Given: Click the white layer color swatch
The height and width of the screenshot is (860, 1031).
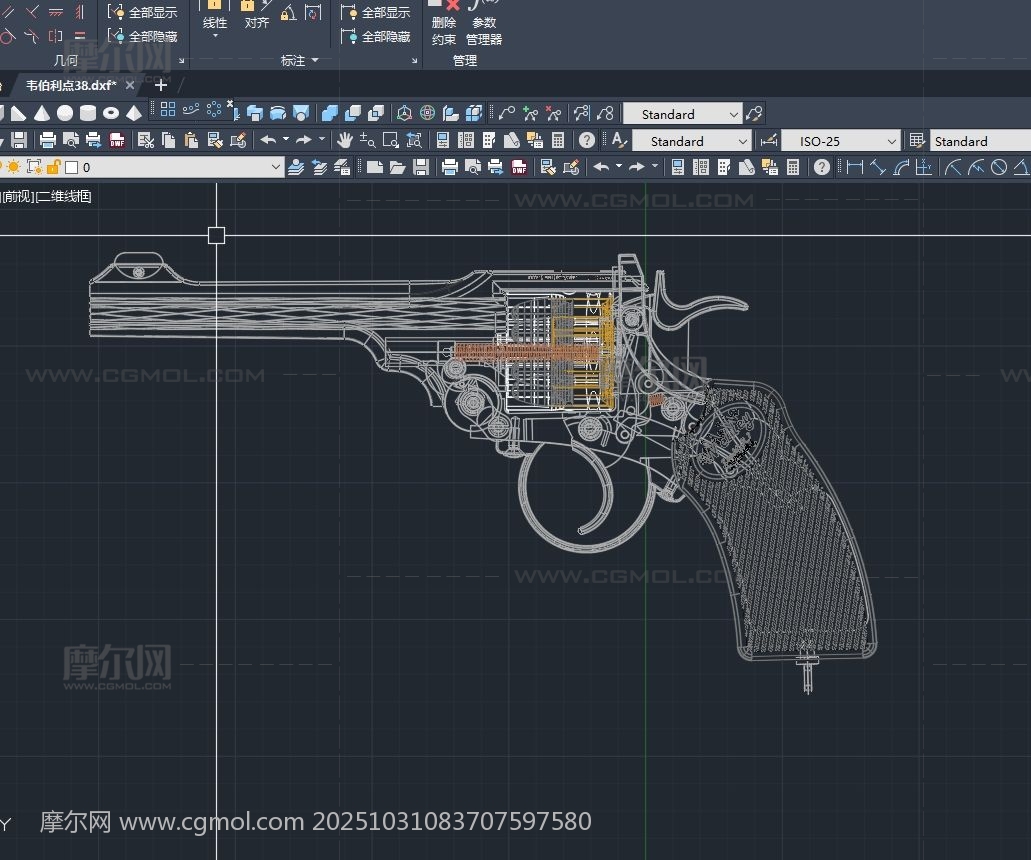Looking at the screenshot, I should click(x=72, y=167).
